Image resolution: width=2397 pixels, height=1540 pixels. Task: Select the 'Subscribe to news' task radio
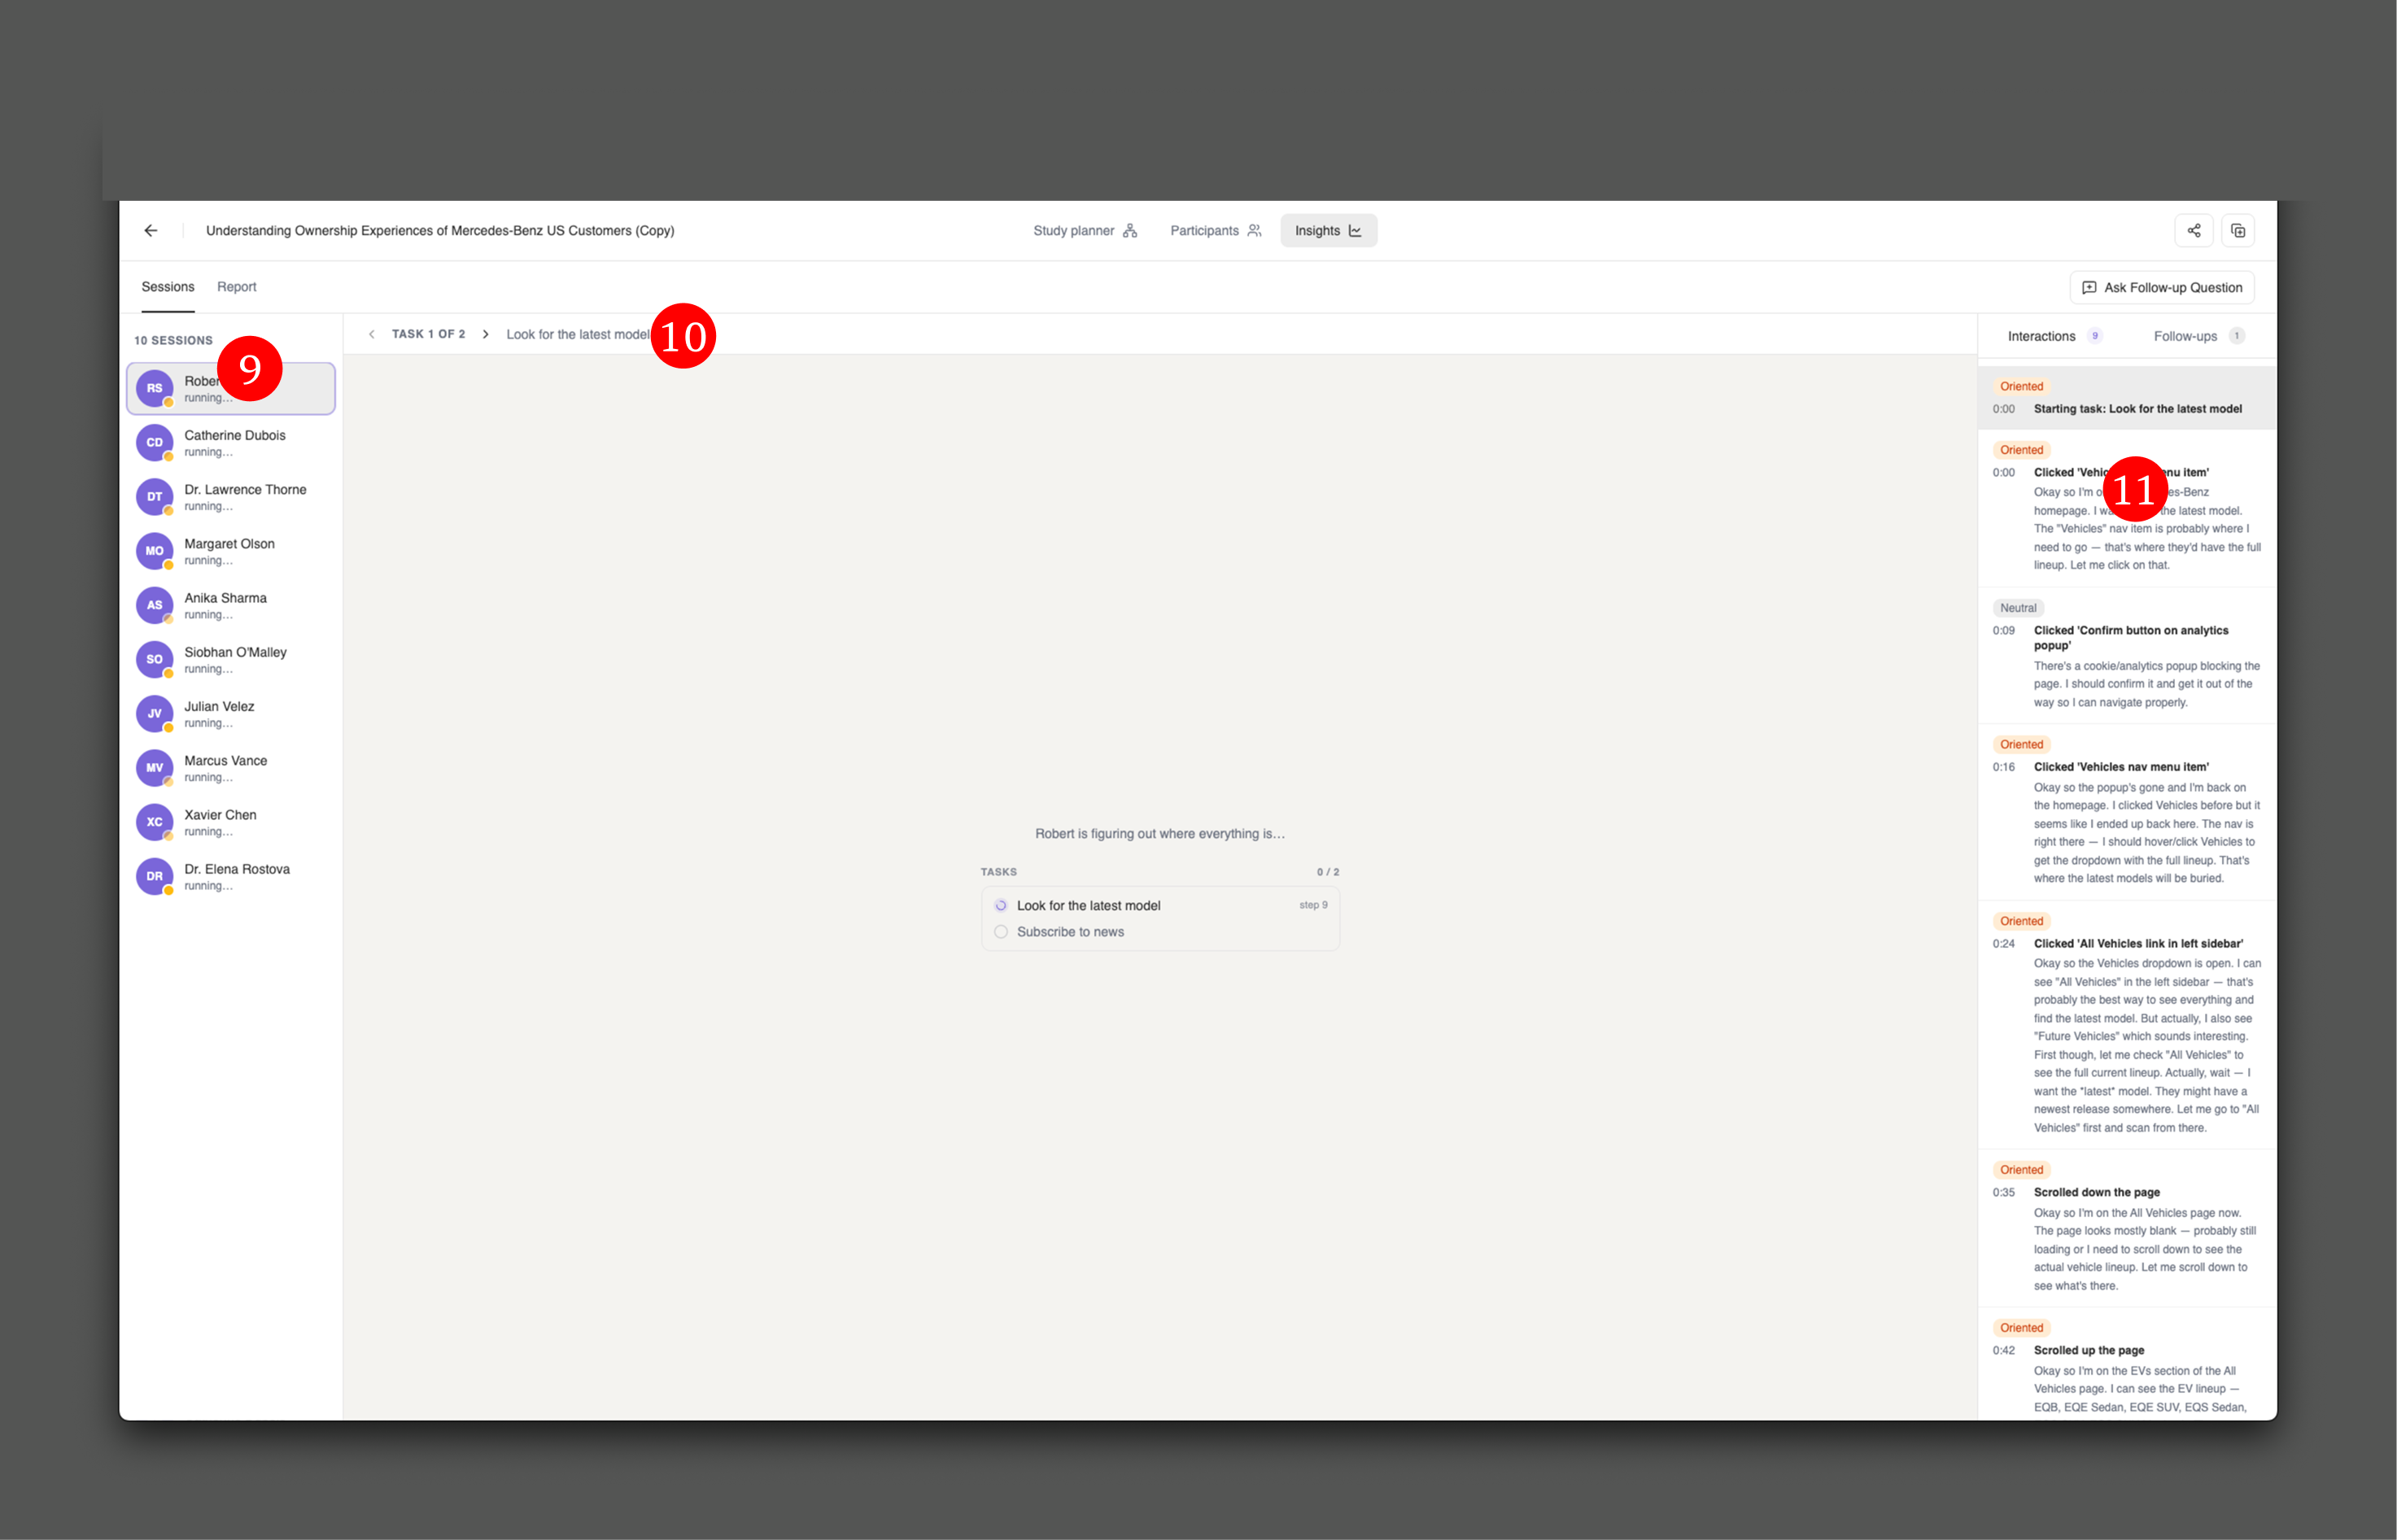coord(1001,931)
